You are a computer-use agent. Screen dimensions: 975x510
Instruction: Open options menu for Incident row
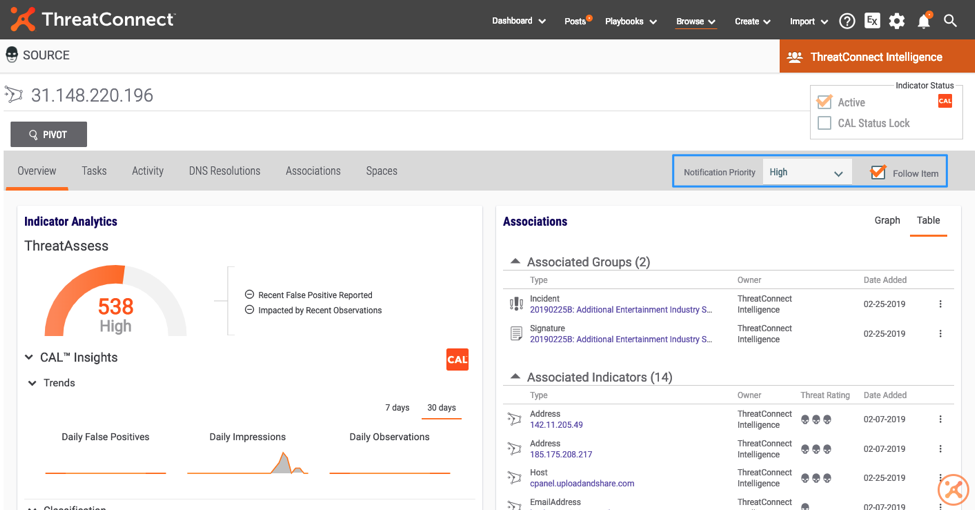point(940,304)
